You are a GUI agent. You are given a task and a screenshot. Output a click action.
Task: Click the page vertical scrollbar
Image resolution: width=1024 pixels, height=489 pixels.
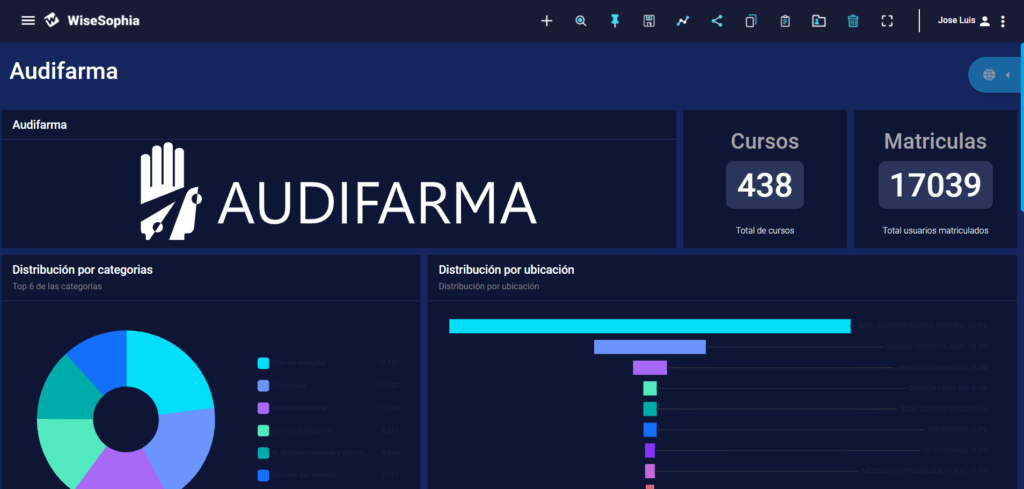tap(1021, 127)
